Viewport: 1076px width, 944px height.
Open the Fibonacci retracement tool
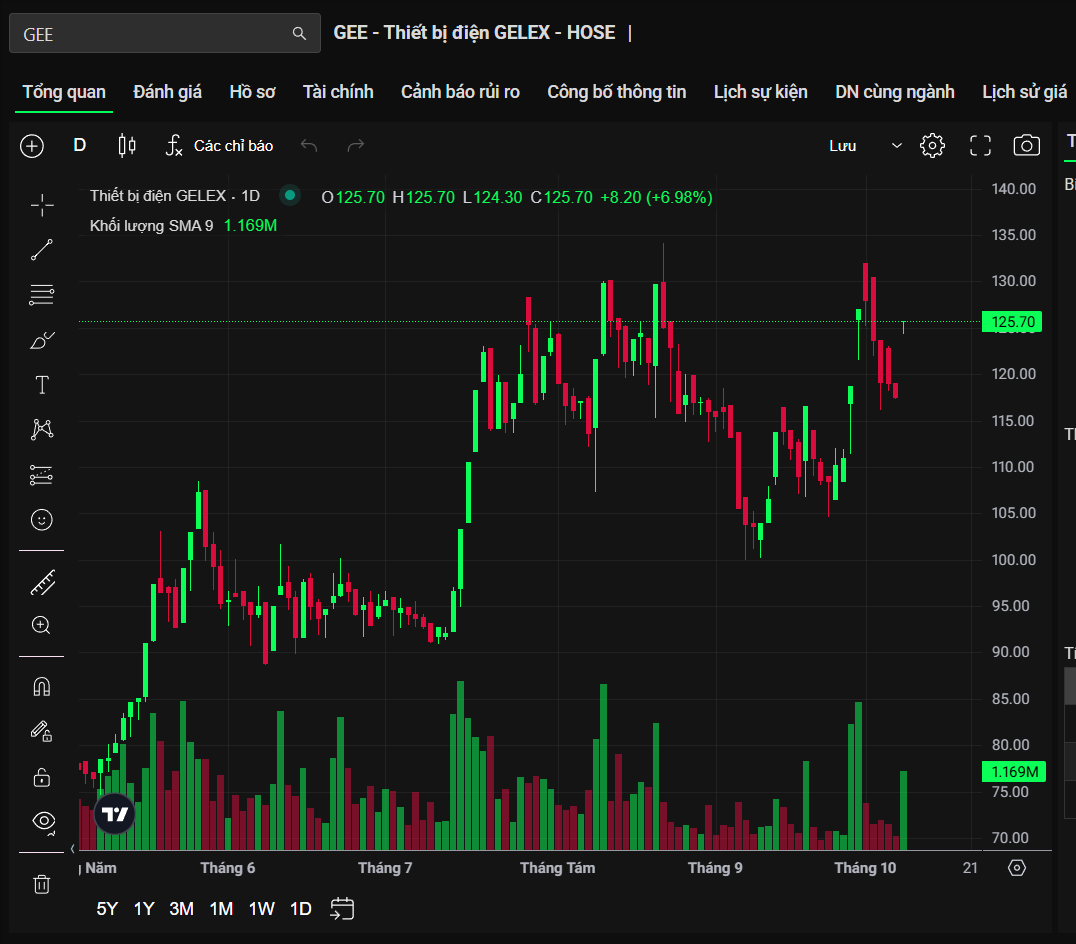(42, 295)
